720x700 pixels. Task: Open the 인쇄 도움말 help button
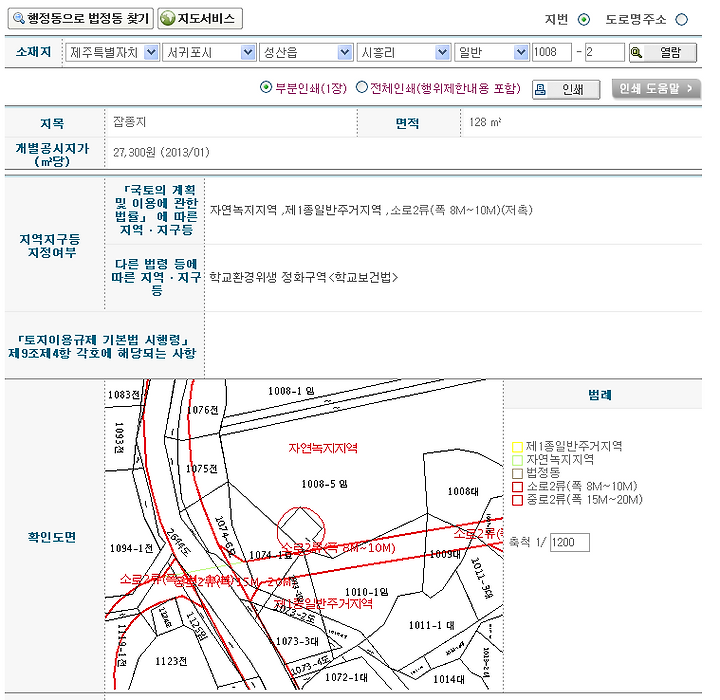point(656,88)
